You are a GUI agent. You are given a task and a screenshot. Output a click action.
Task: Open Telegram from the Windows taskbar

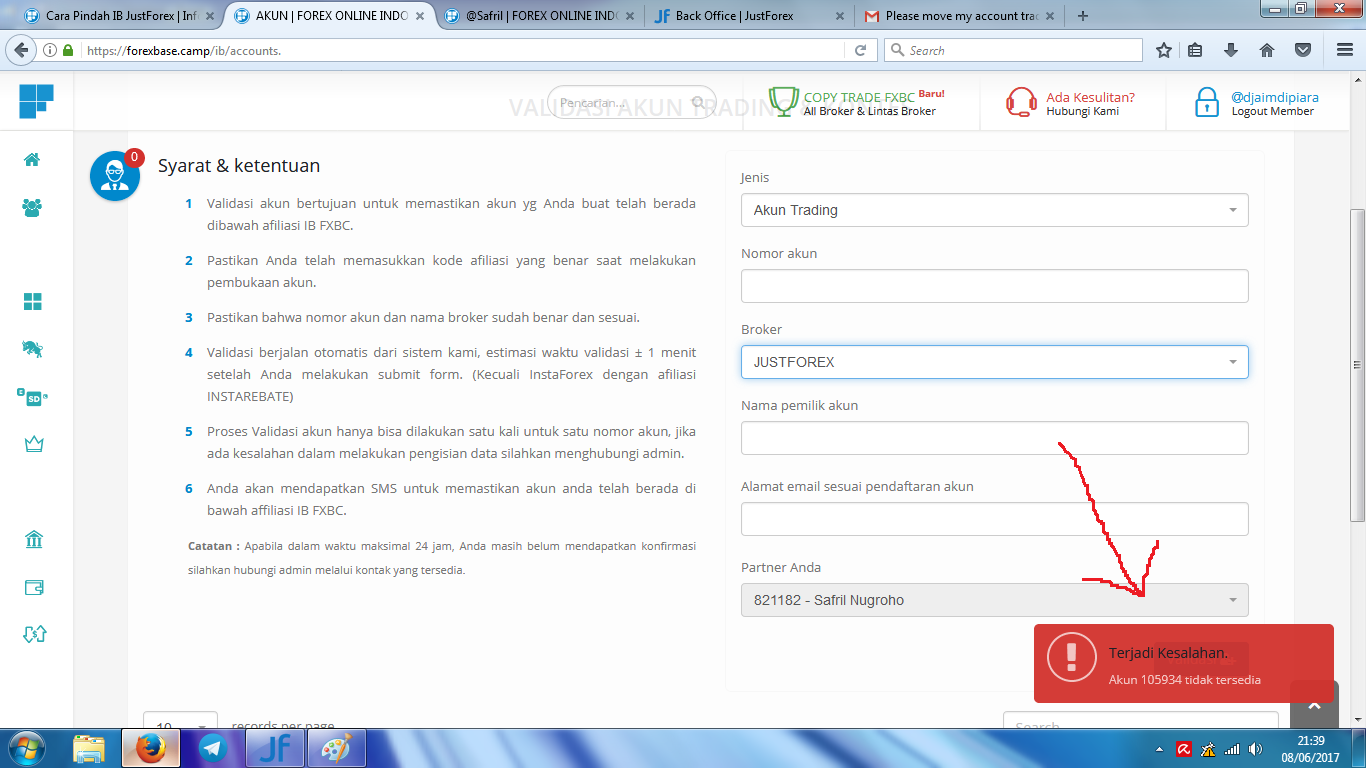tap(212, 748)
